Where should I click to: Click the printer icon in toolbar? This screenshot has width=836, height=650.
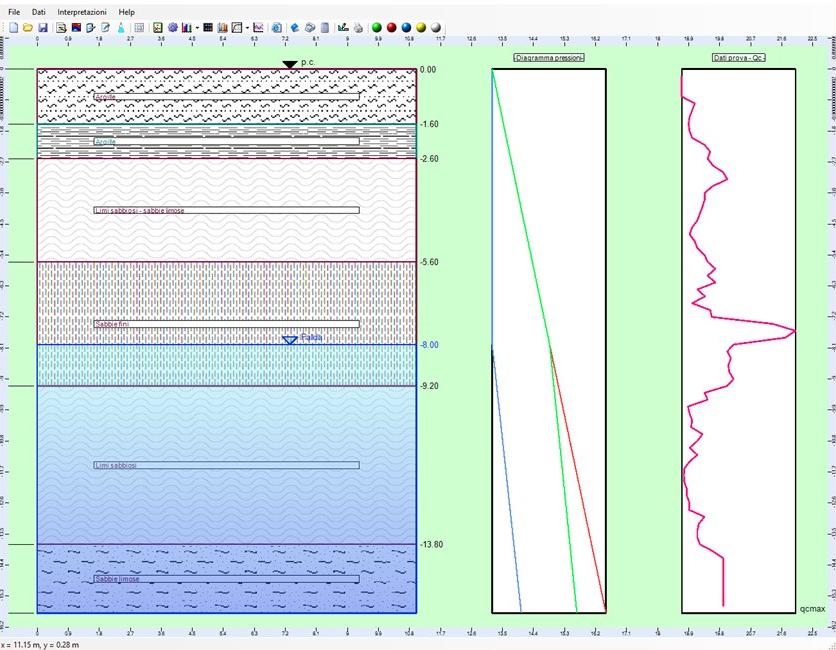coord(358,28)
